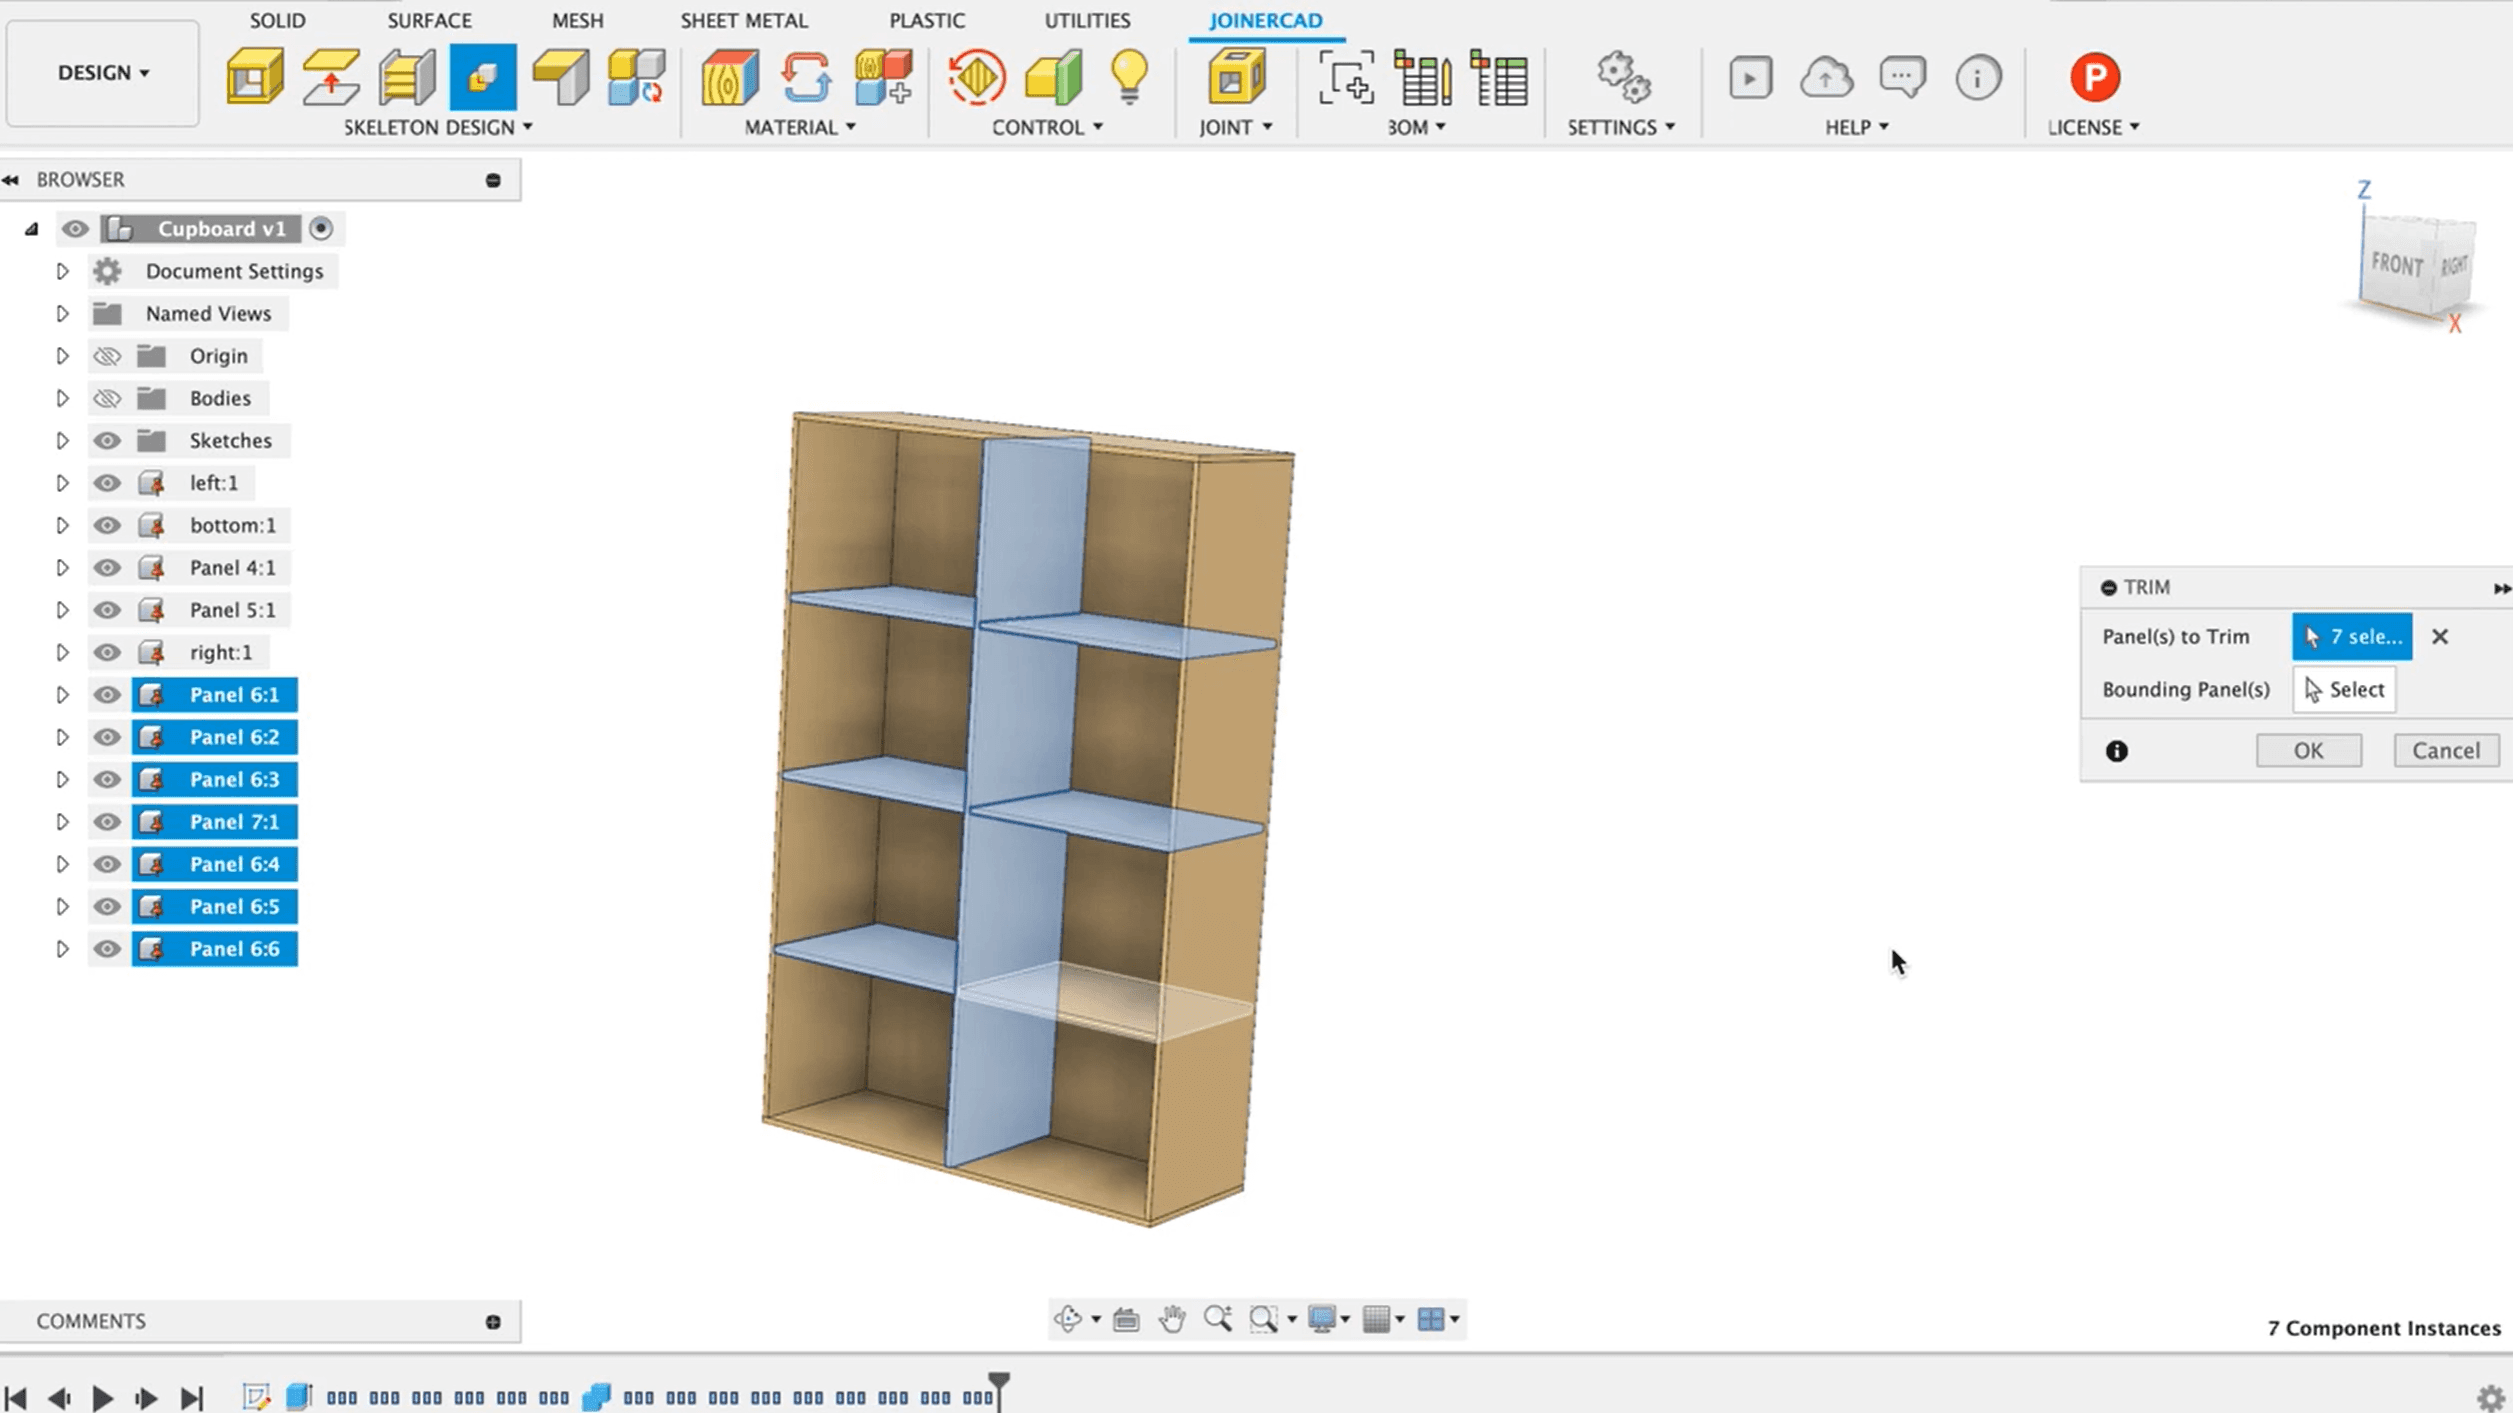
Task: Click the Joint box icon in toolbar
Action: [1236, 77]
